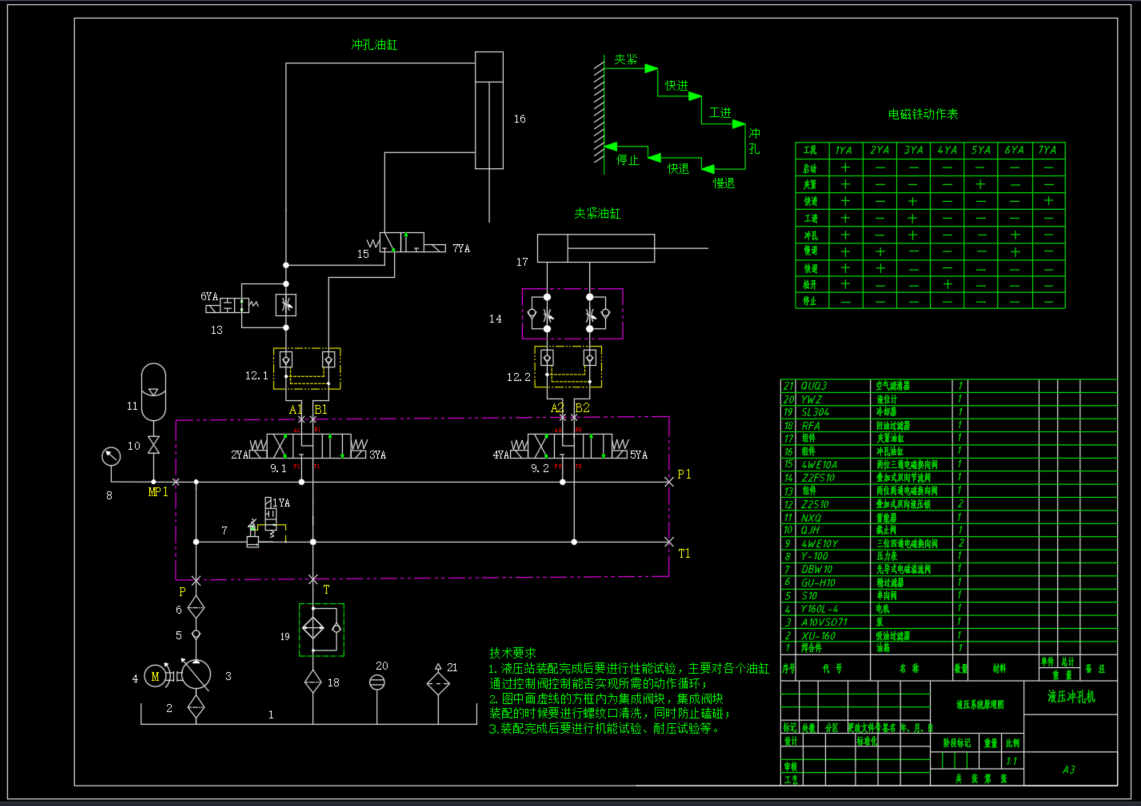Pick the solenoid valve symbol numbered 15
1141x806 pixels.
pyautogui.click(x=406, y=242)
